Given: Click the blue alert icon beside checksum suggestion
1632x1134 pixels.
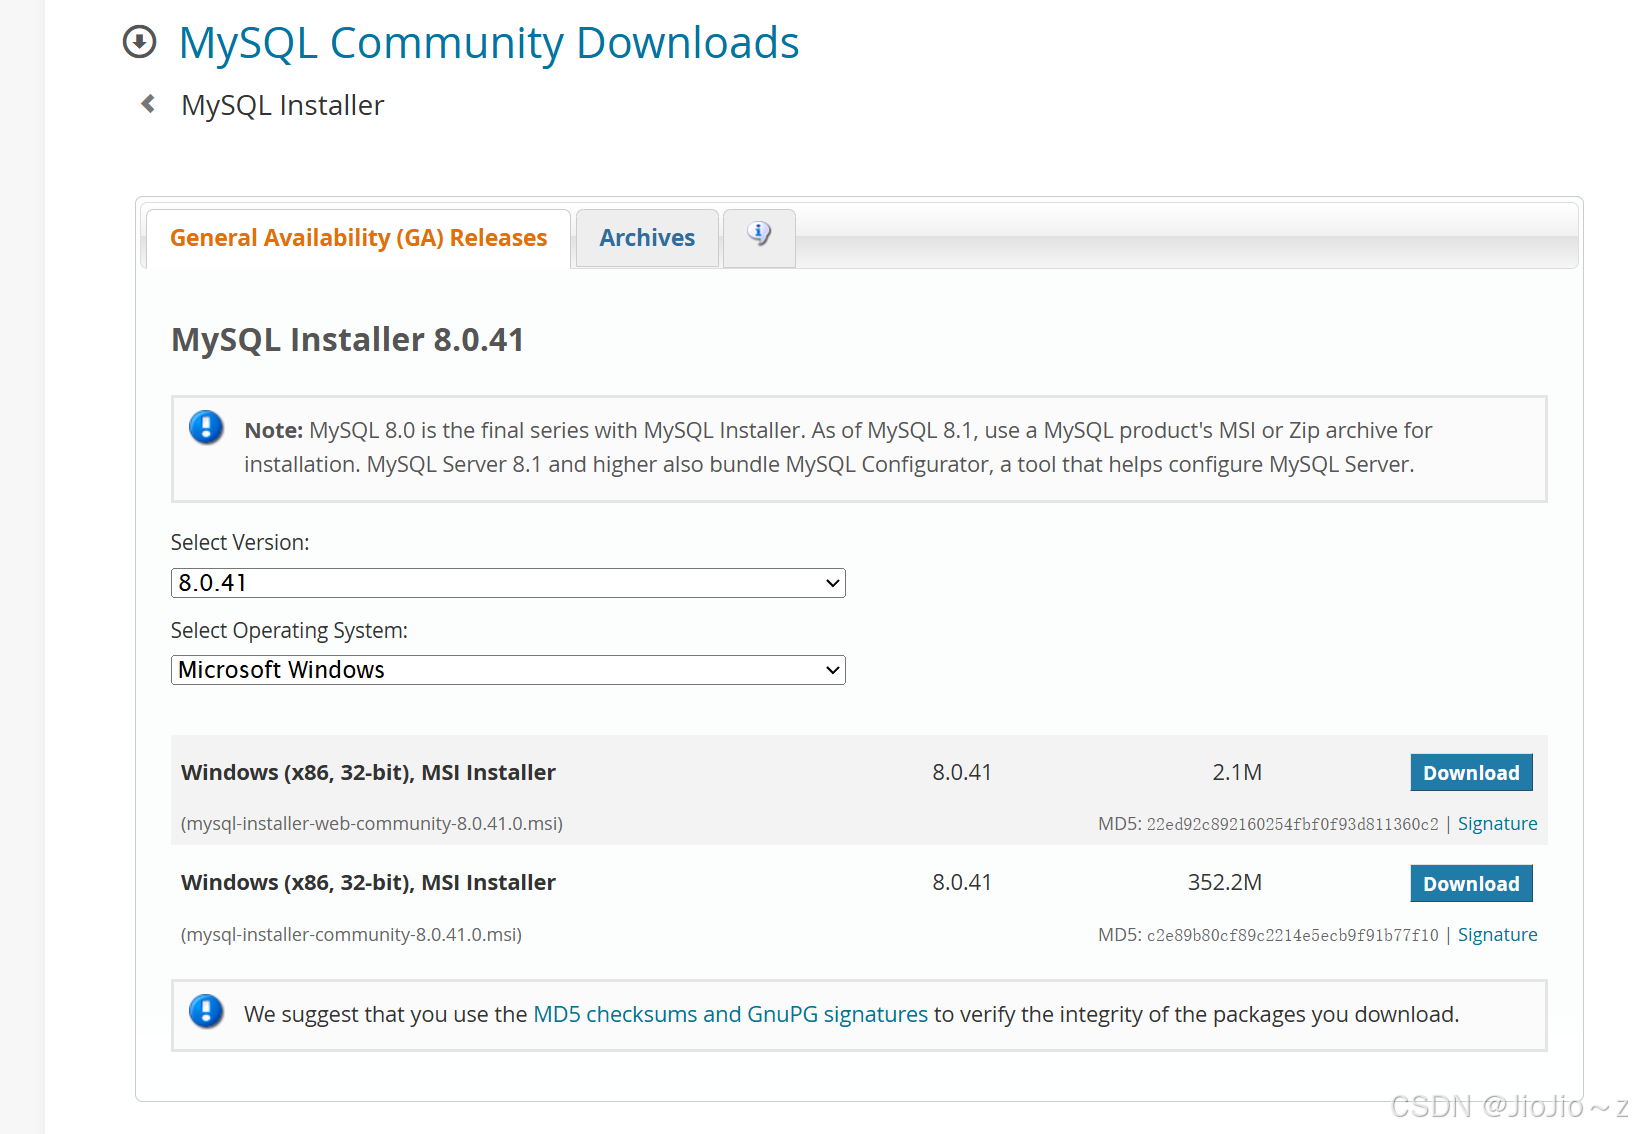Looking at the screenshot, I should pos(206,1012).
